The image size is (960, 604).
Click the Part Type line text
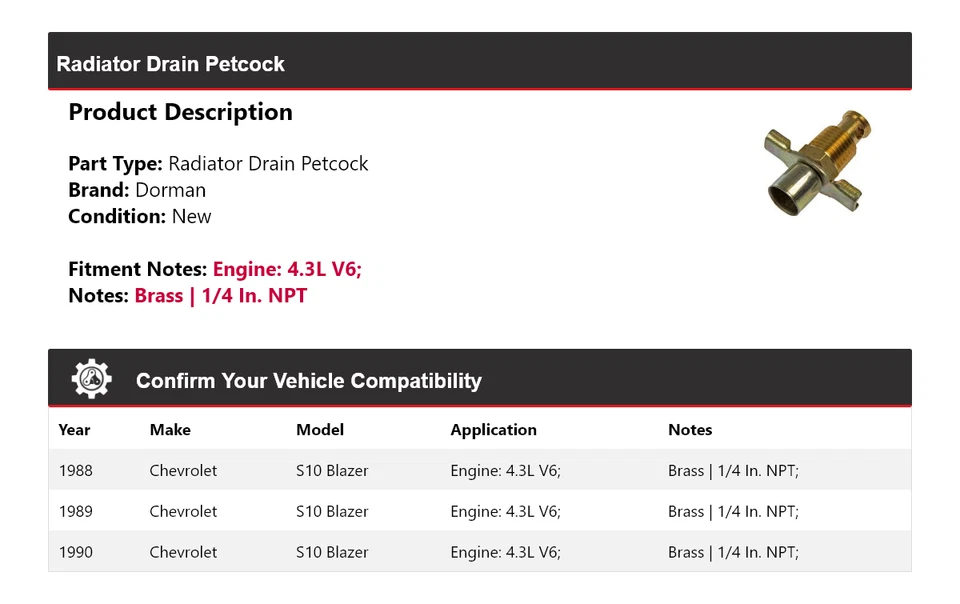[x=218, y=164]
